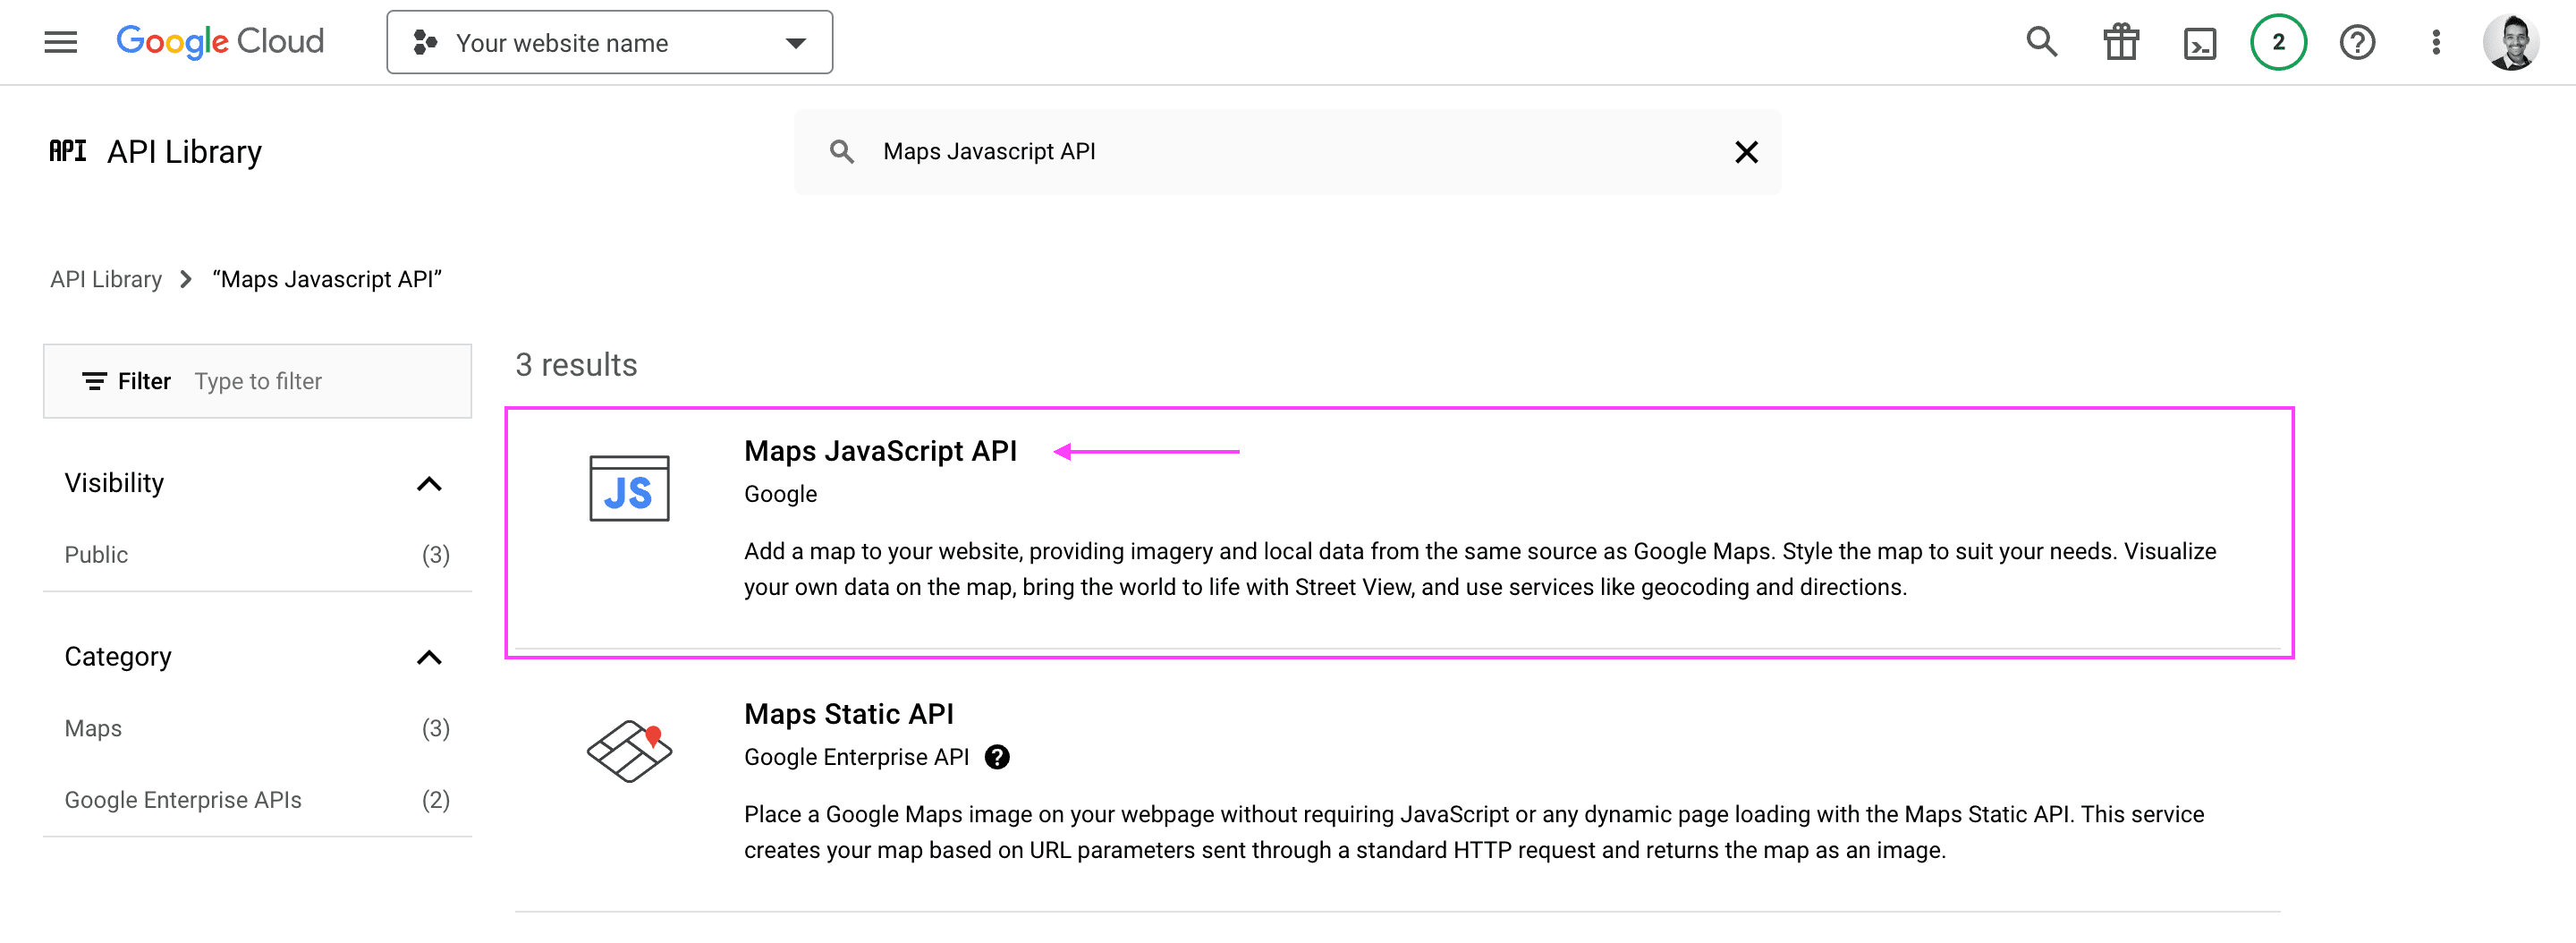Open the search icon in the top bar

click(2040, 41)
